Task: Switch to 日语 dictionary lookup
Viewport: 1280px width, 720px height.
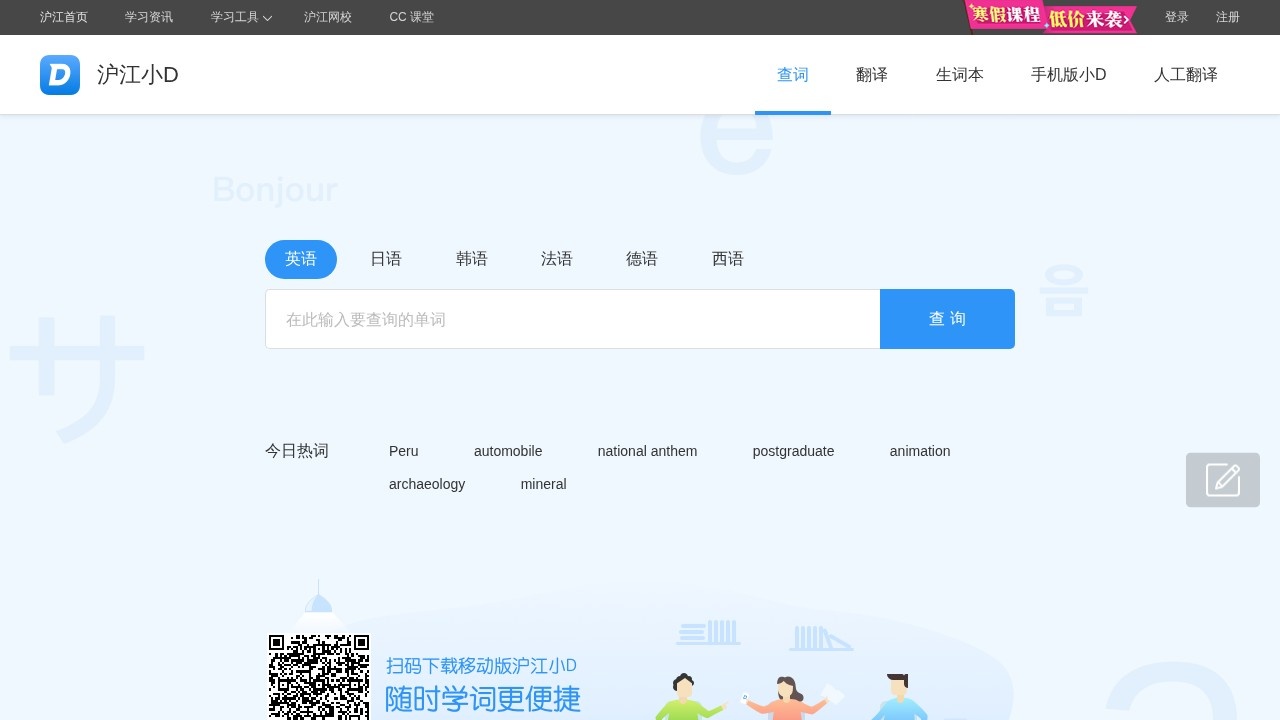Action: point(385,258)
